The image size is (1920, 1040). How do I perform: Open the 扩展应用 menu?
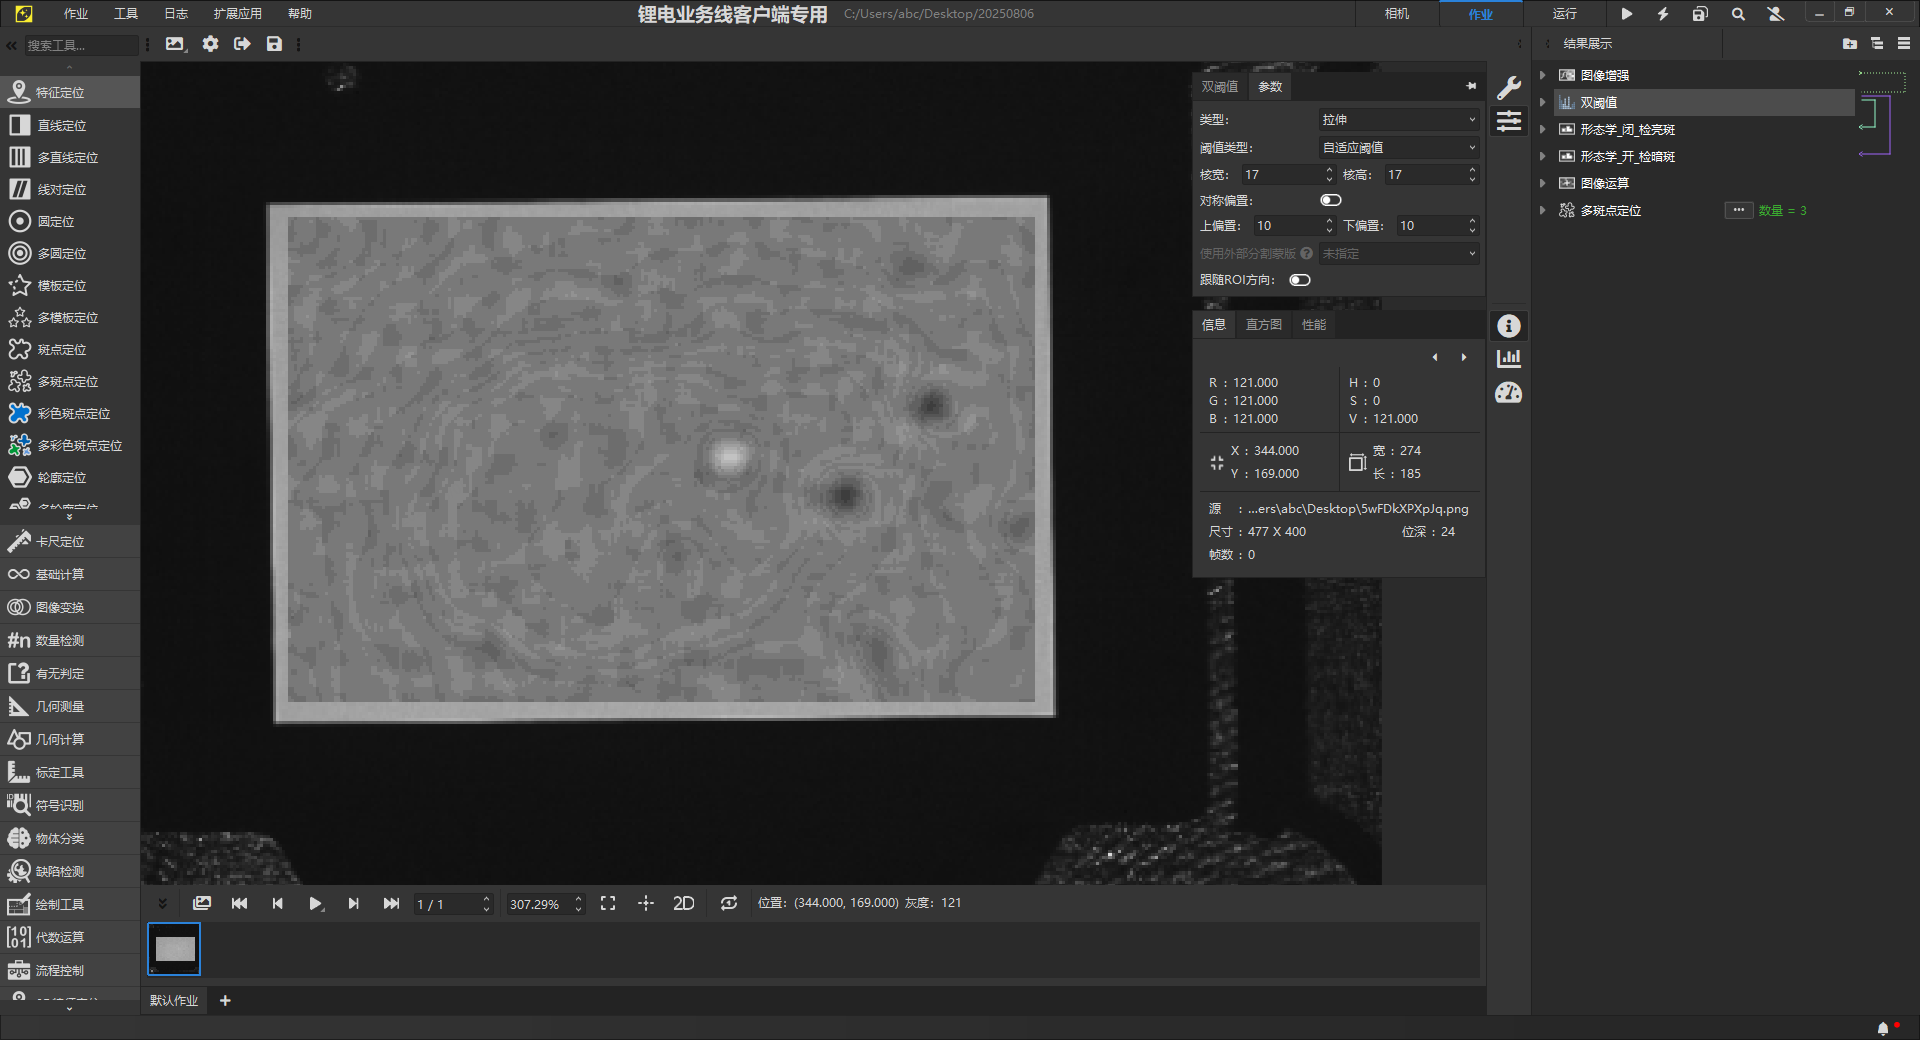tap(237, 14)
